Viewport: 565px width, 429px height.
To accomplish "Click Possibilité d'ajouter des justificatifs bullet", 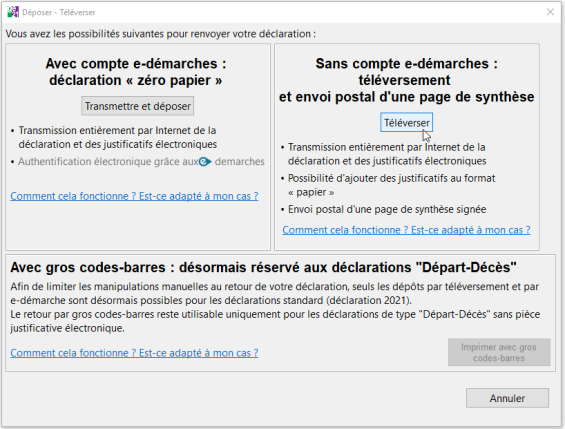I will [x=392, y=185].
